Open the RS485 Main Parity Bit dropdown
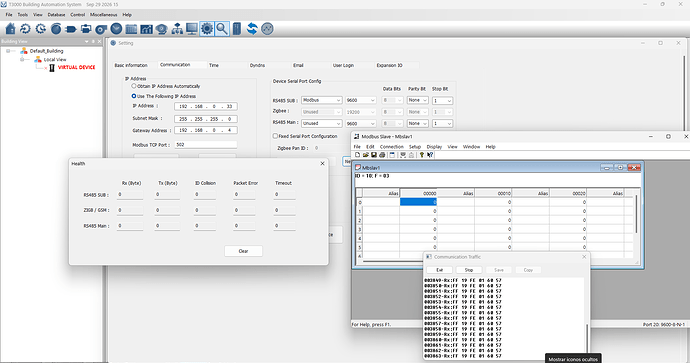 point(418,124)
